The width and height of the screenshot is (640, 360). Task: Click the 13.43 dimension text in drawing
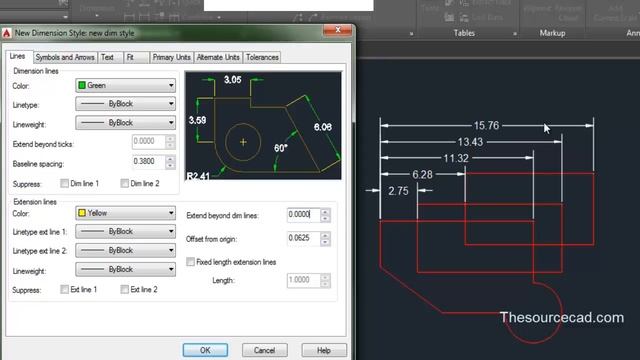point(470,142)
